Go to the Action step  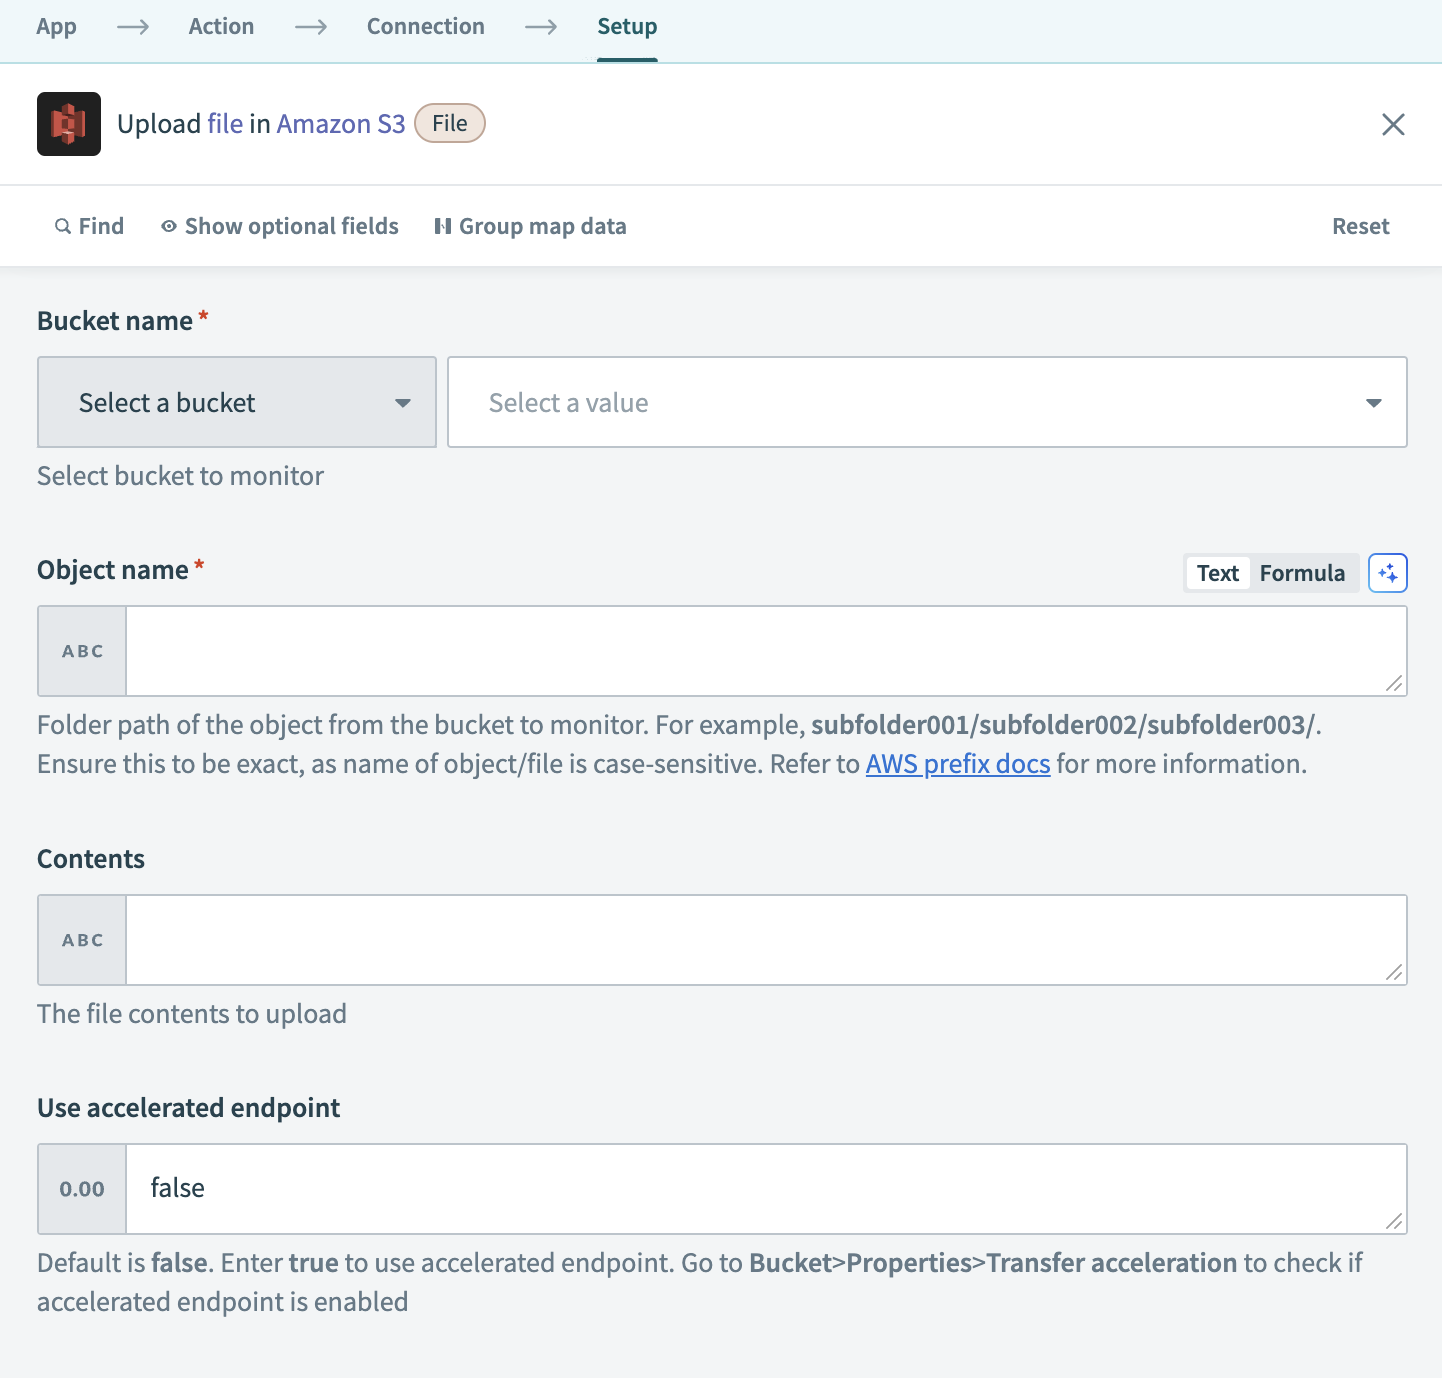[x=220, y=26]
